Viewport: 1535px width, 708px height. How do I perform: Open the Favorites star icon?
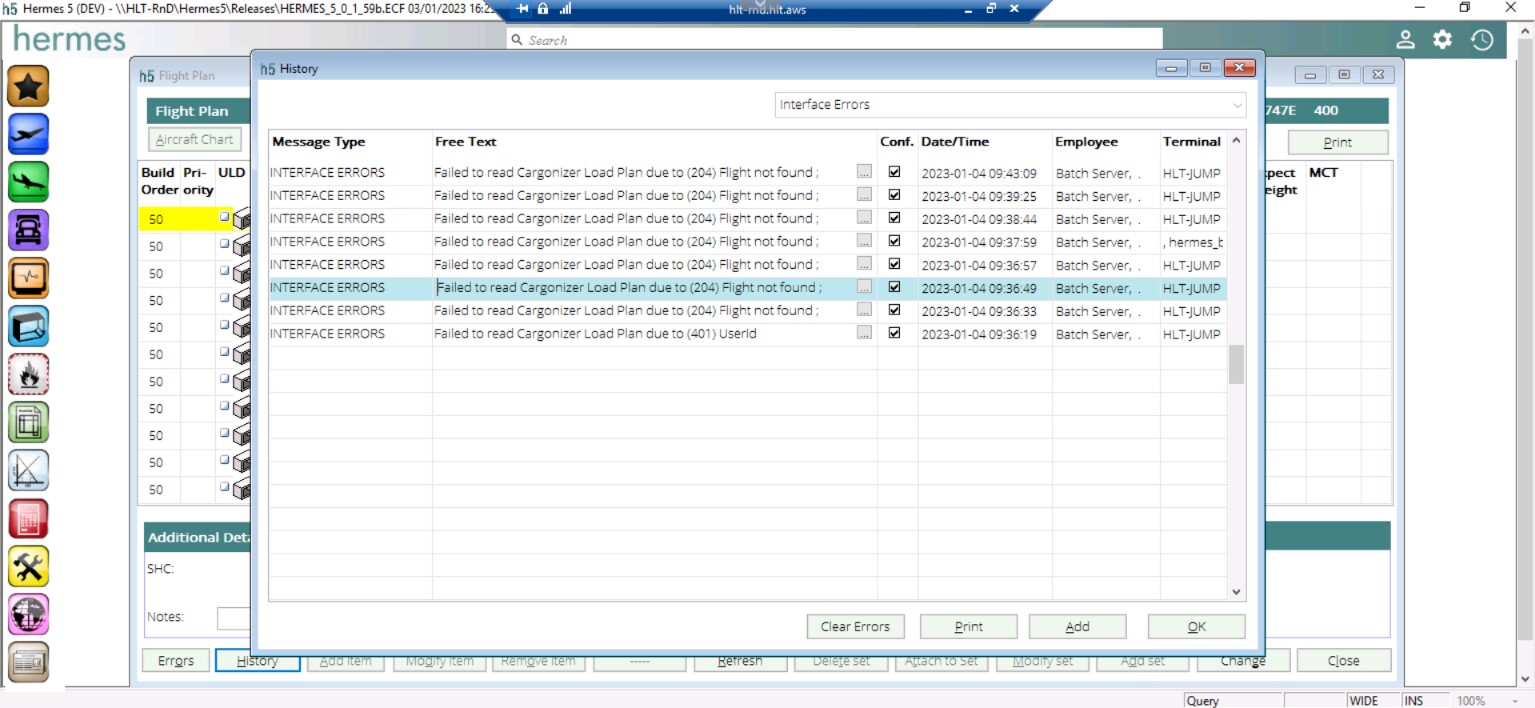tap(28, 86)
